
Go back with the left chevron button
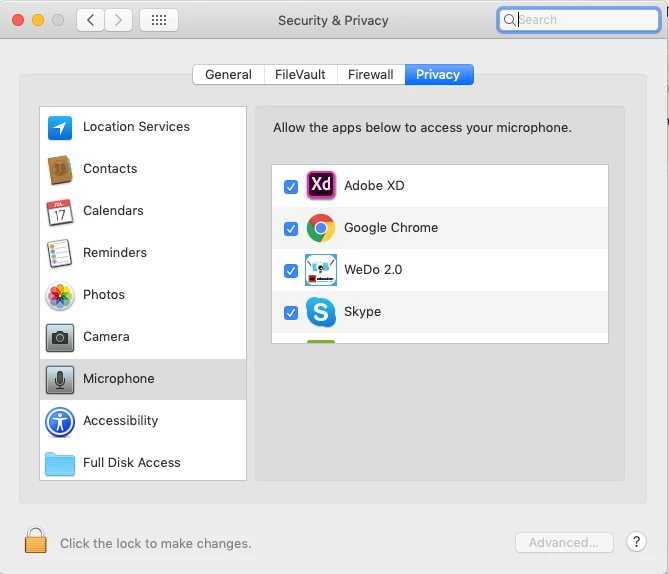point(90,20)
